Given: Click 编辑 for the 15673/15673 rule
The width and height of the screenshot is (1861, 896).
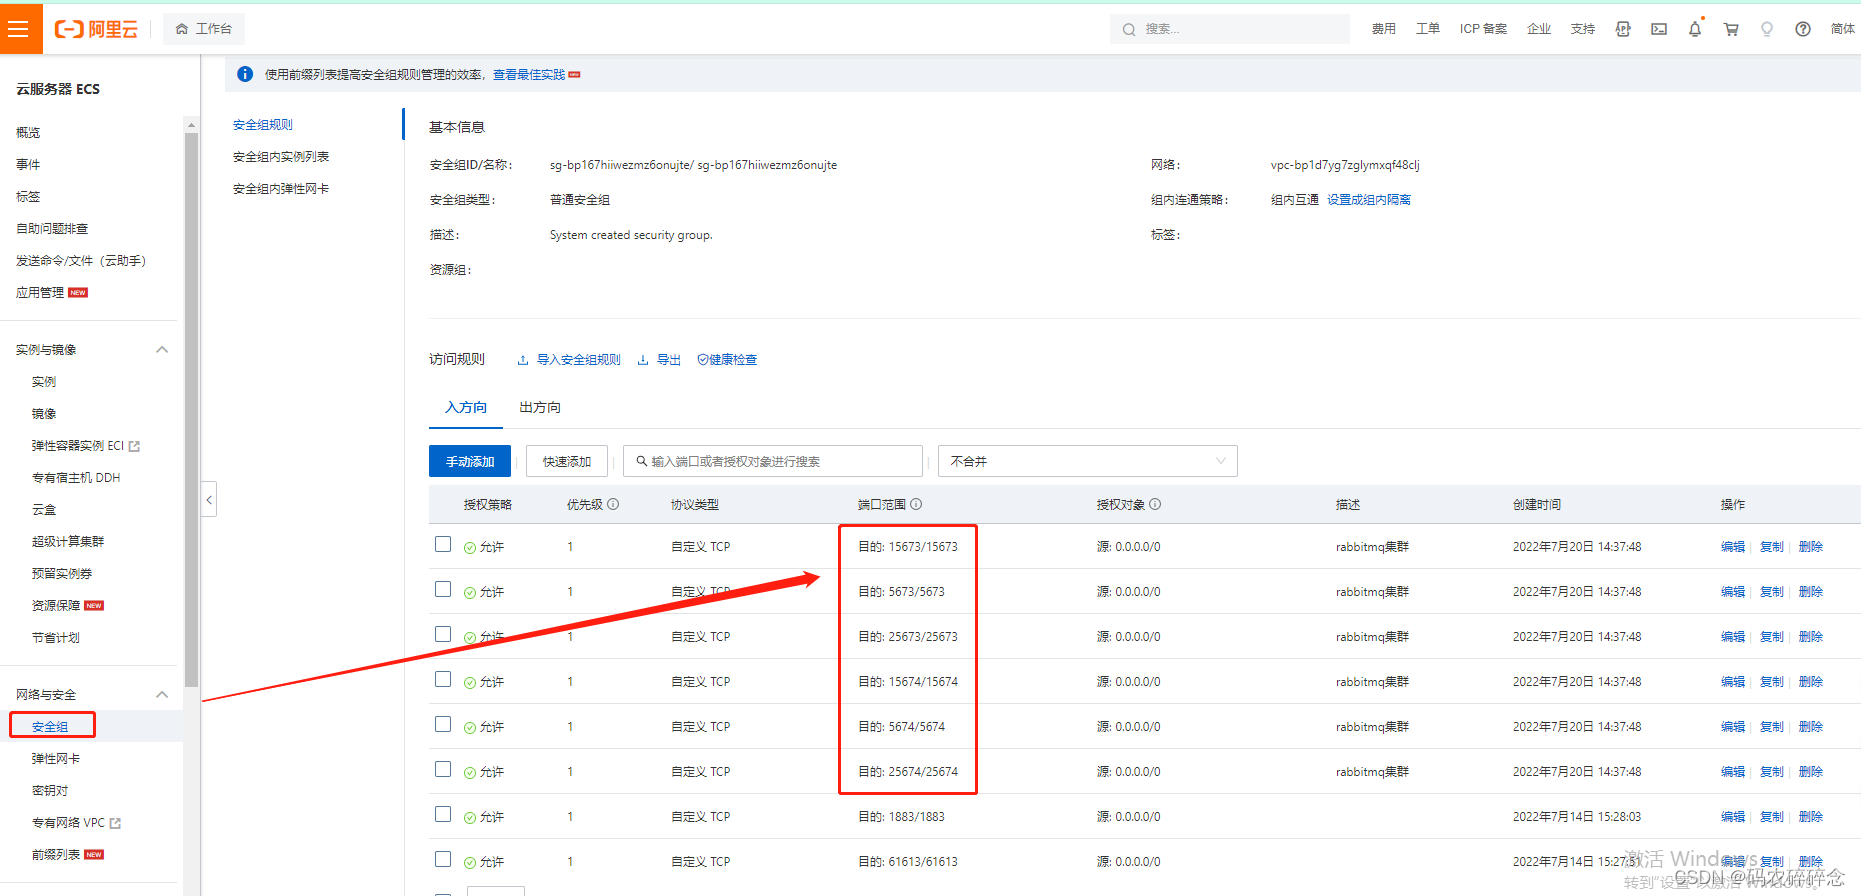Looking at the screenshot, I should (1733, 547).
